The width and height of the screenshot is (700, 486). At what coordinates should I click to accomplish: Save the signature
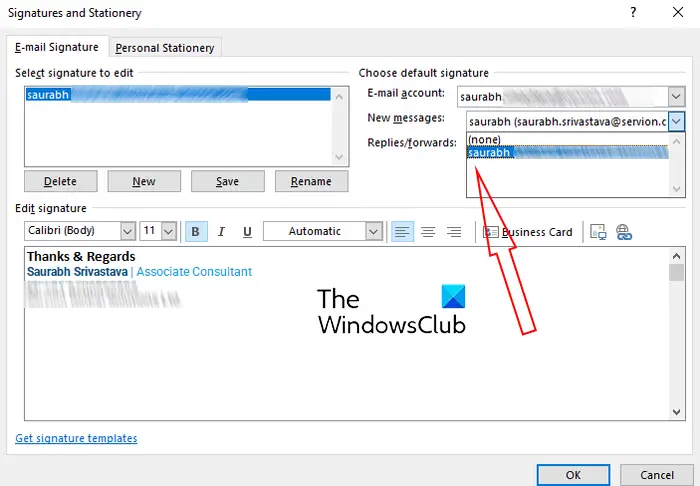(x=227, y=181)
